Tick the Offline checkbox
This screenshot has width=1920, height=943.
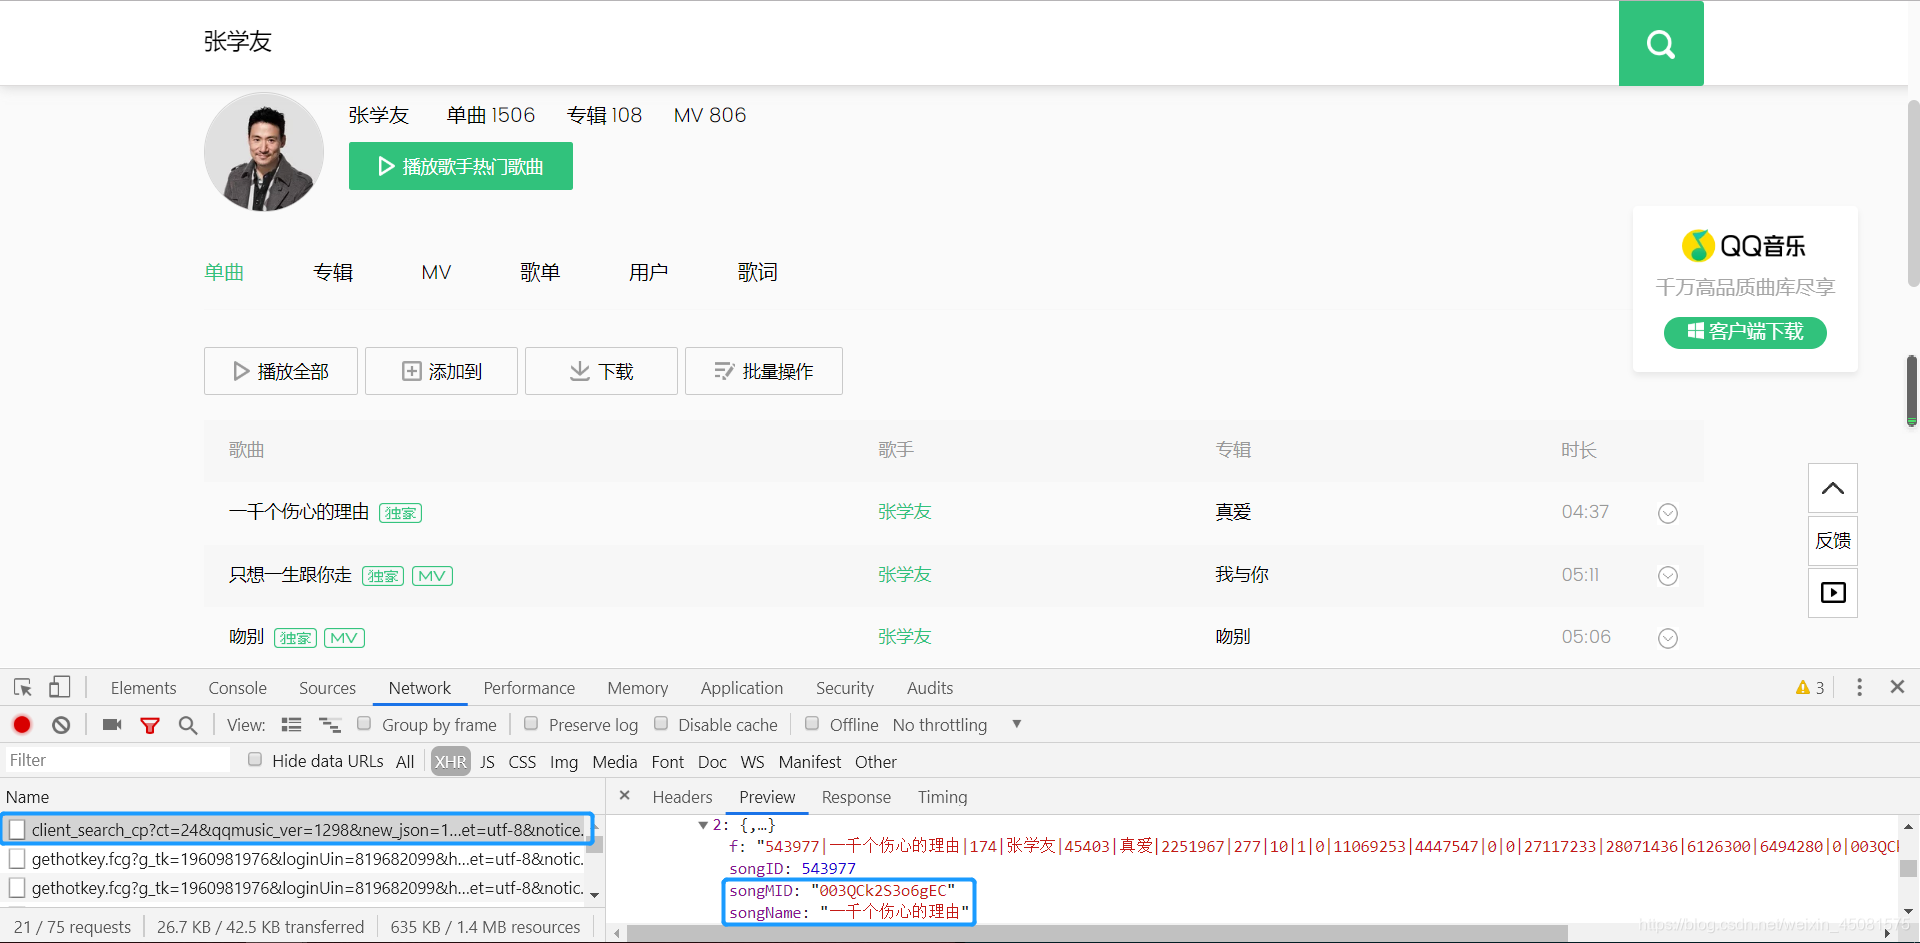(x=812, y=723)
